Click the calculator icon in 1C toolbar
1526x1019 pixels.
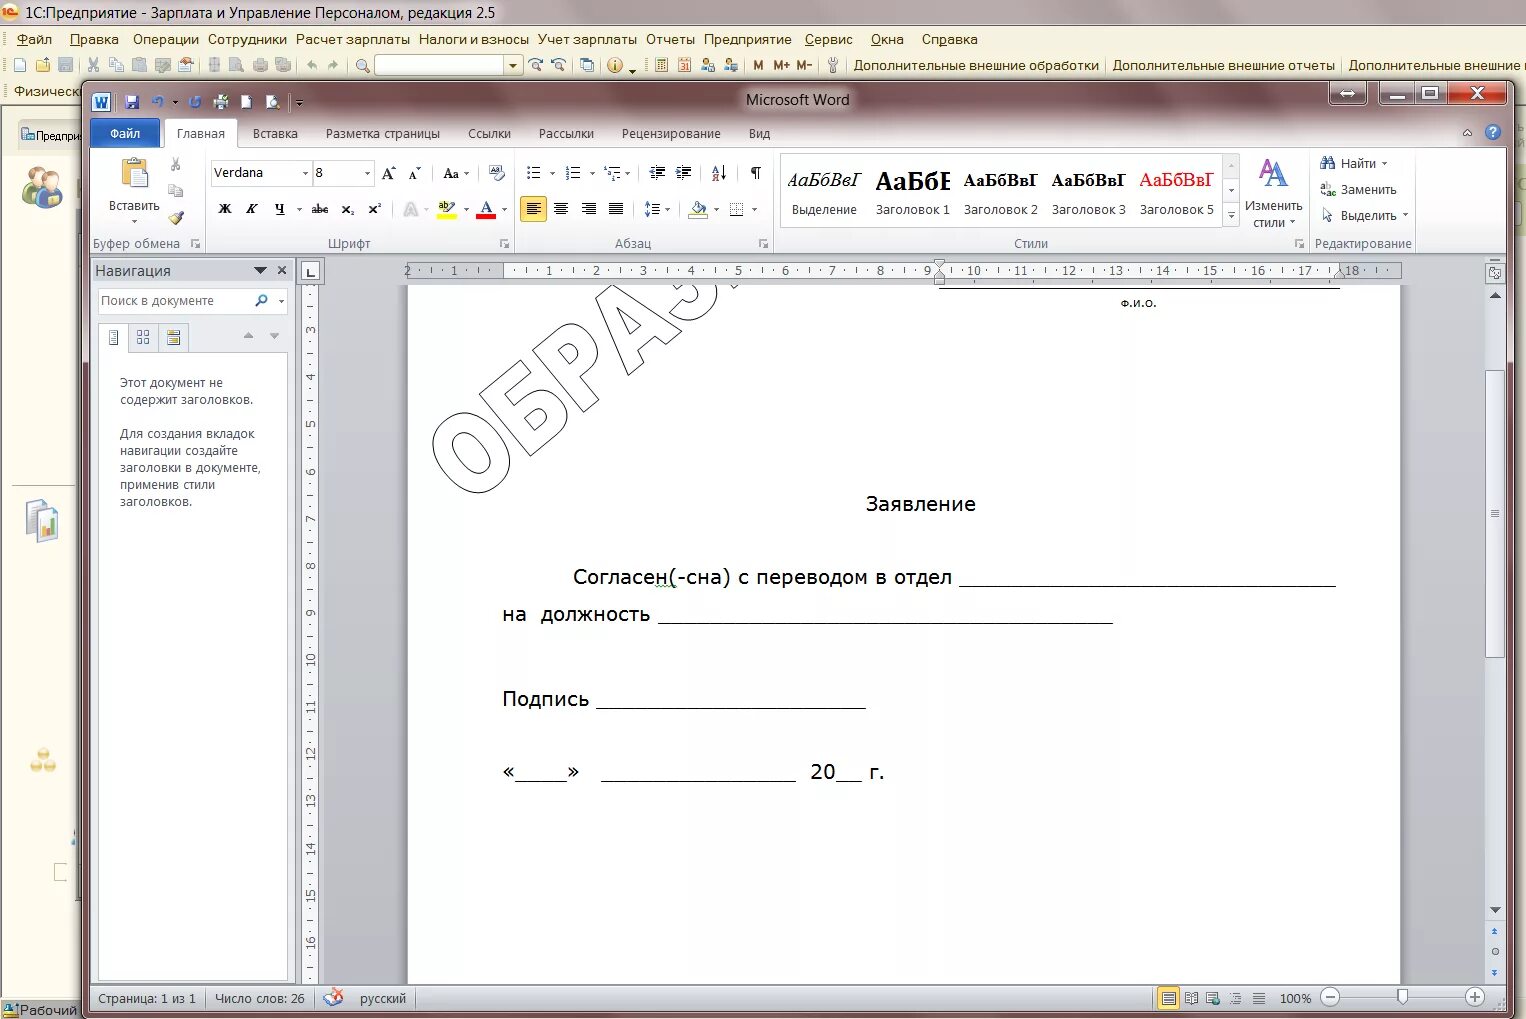click(x=661, y=65)
